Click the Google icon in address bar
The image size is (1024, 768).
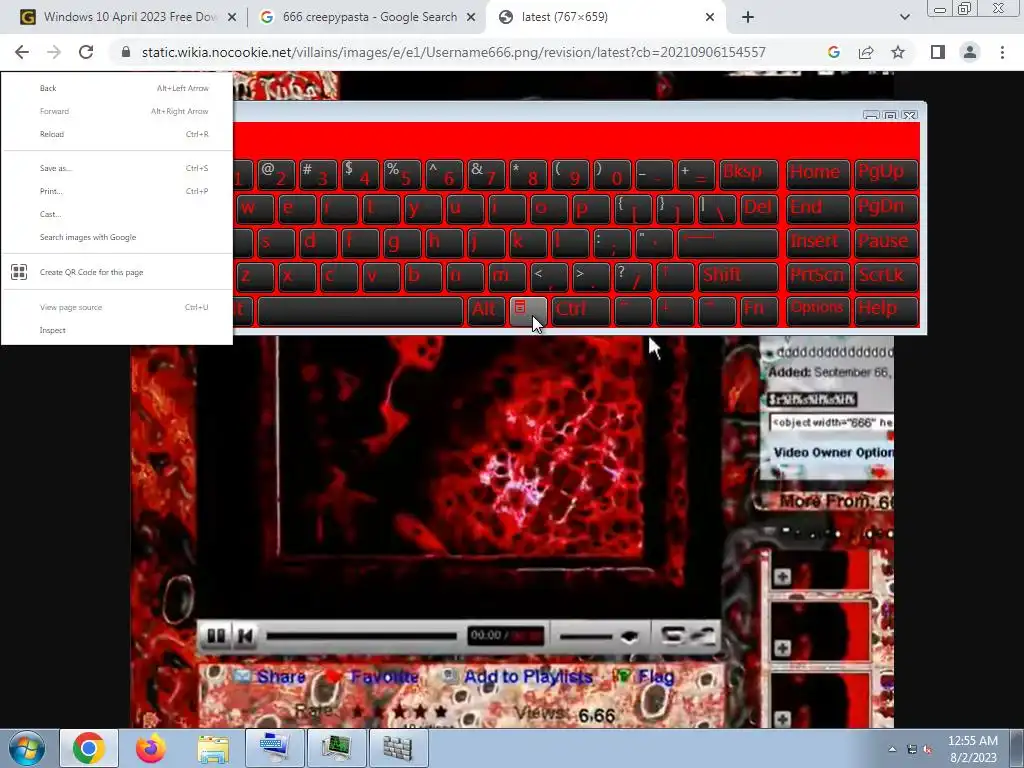(833, 52)
